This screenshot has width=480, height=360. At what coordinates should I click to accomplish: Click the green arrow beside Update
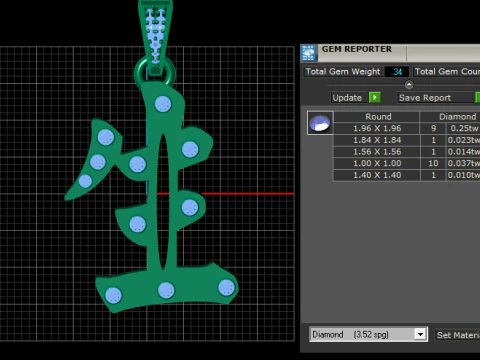click(375, 98)
